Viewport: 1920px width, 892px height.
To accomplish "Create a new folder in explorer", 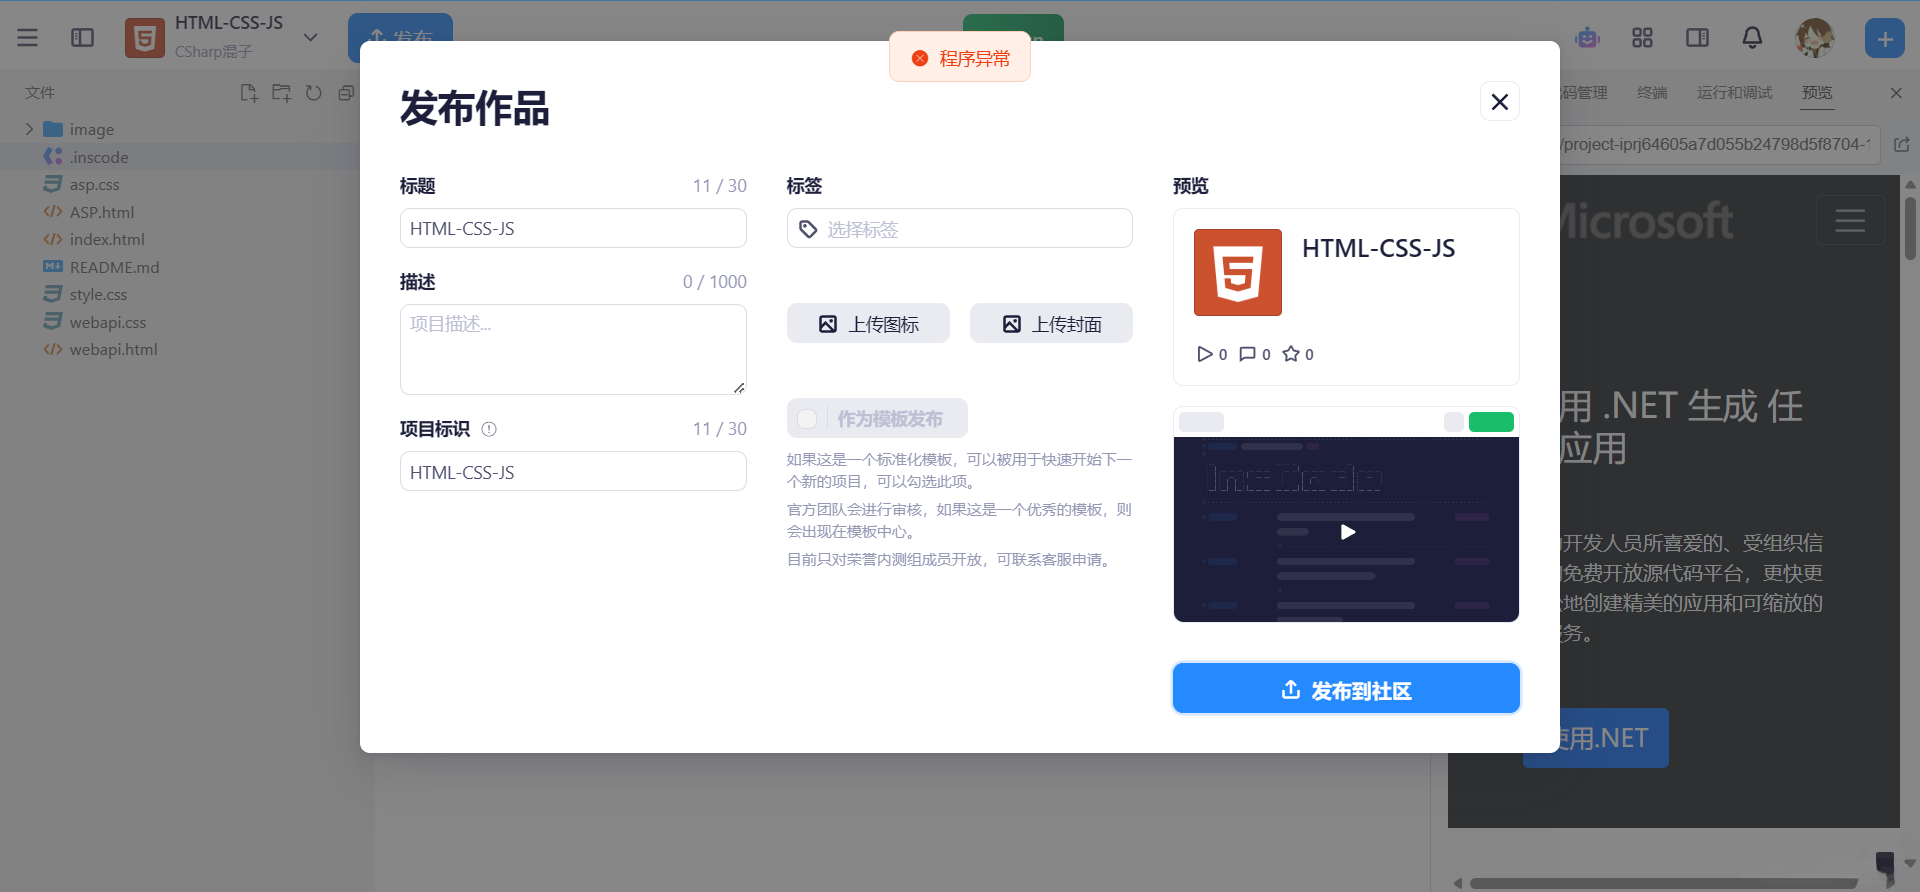I will 282,93.
